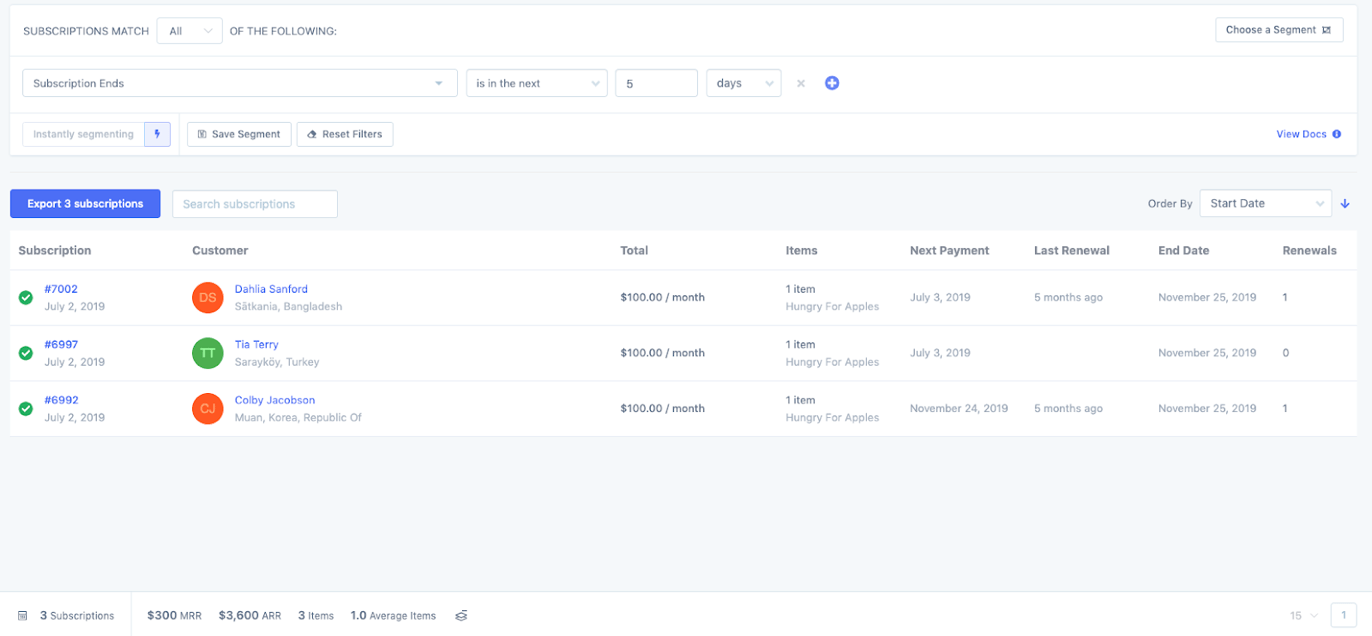Open the 'days' time unit dropdown
Image resolution: width=1372 pixels, height=636 pixels.
[x=743, y=83]
